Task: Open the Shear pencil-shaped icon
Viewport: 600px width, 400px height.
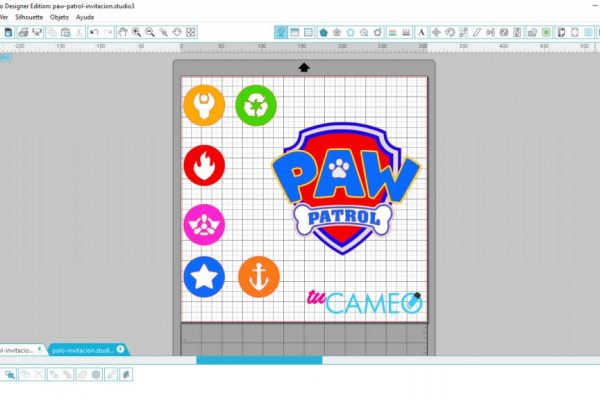Action: pos(477,33)
